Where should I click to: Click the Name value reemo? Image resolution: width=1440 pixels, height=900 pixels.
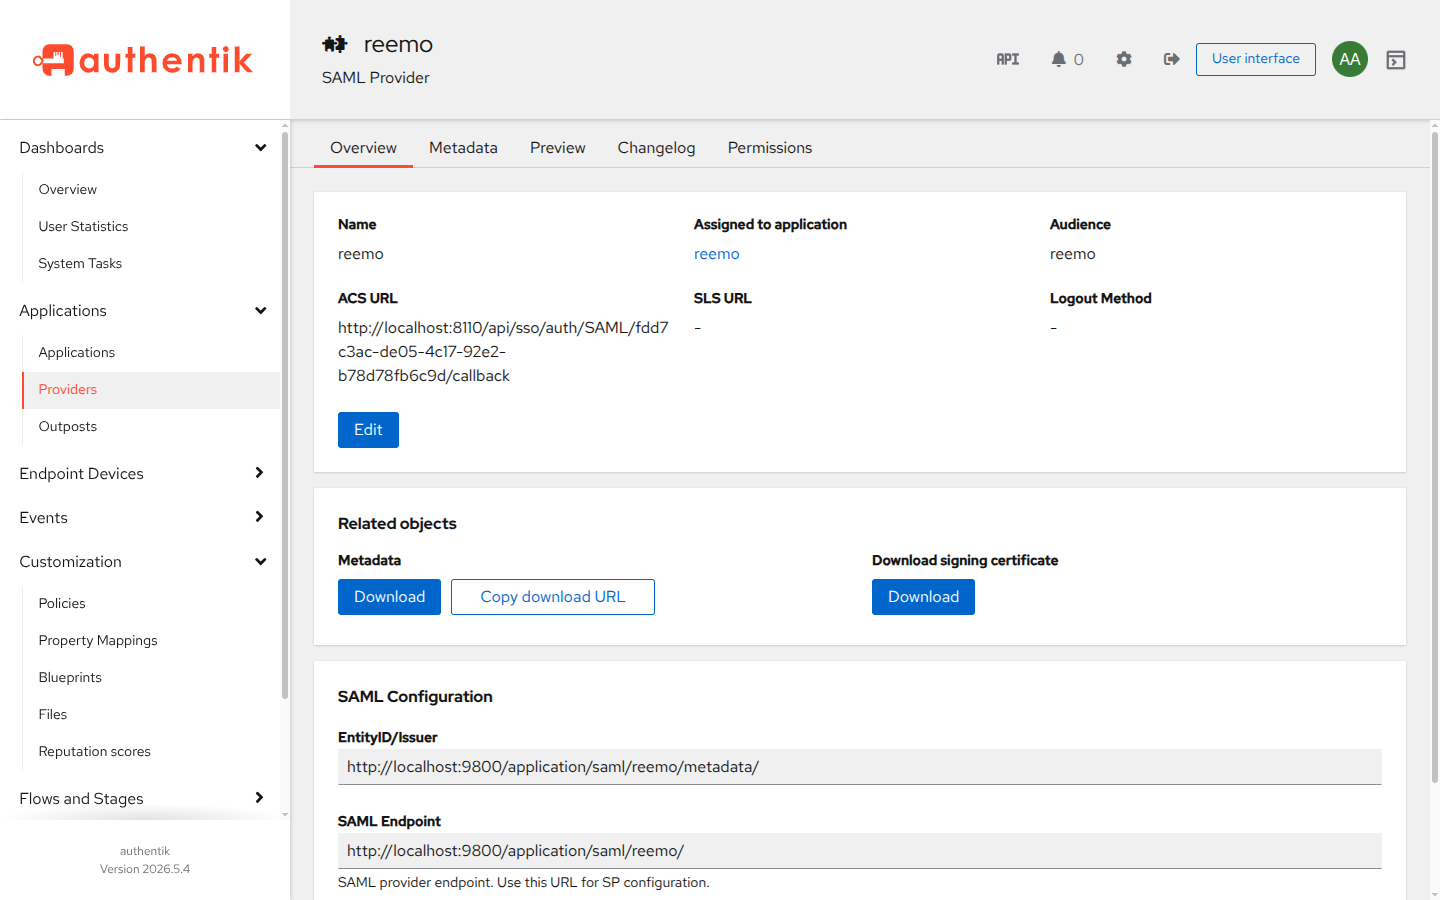click(x=361, y=254)
